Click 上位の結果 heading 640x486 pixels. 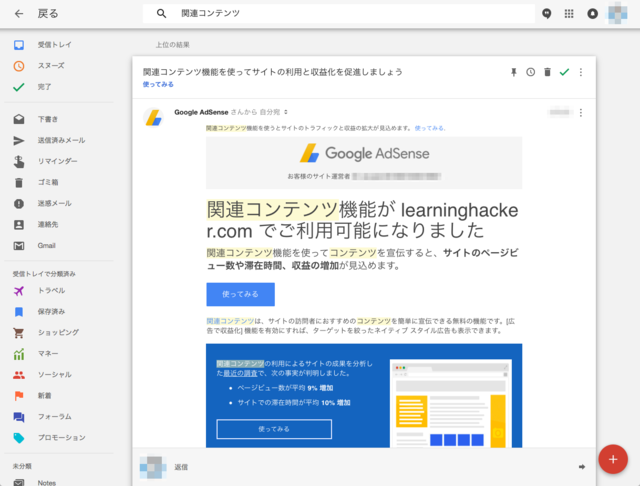pos(172,45)
